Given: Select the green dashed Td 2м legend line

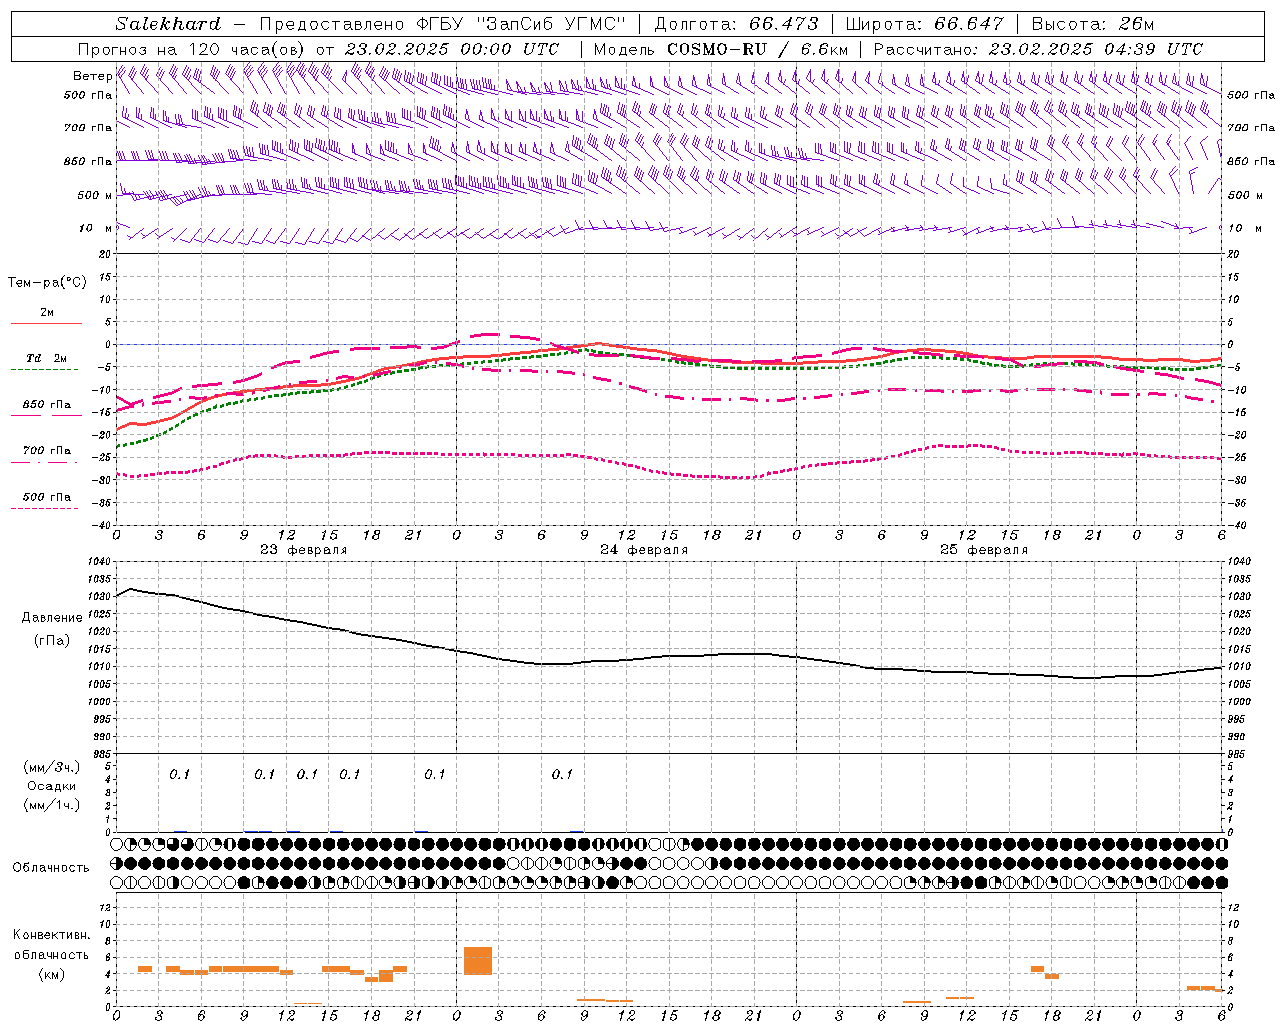Looking at the screenshot, I should coord(44,370).
